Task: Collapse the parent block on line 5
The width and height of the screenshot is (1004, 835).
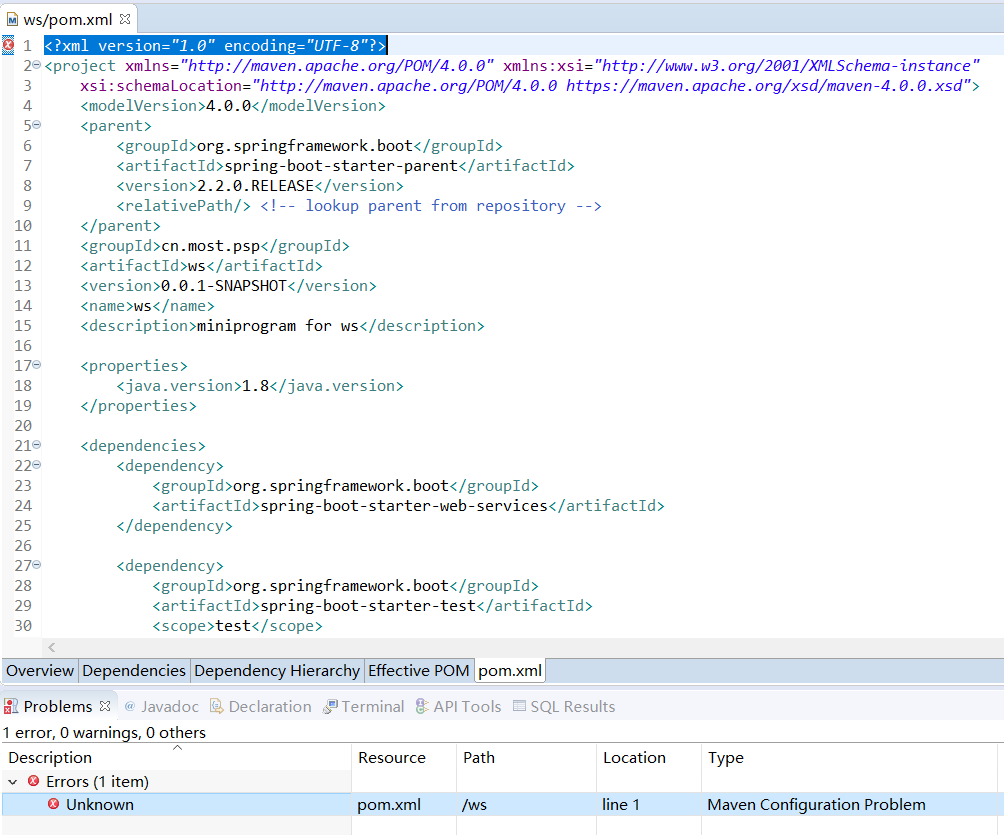Action: click(35, 124)
